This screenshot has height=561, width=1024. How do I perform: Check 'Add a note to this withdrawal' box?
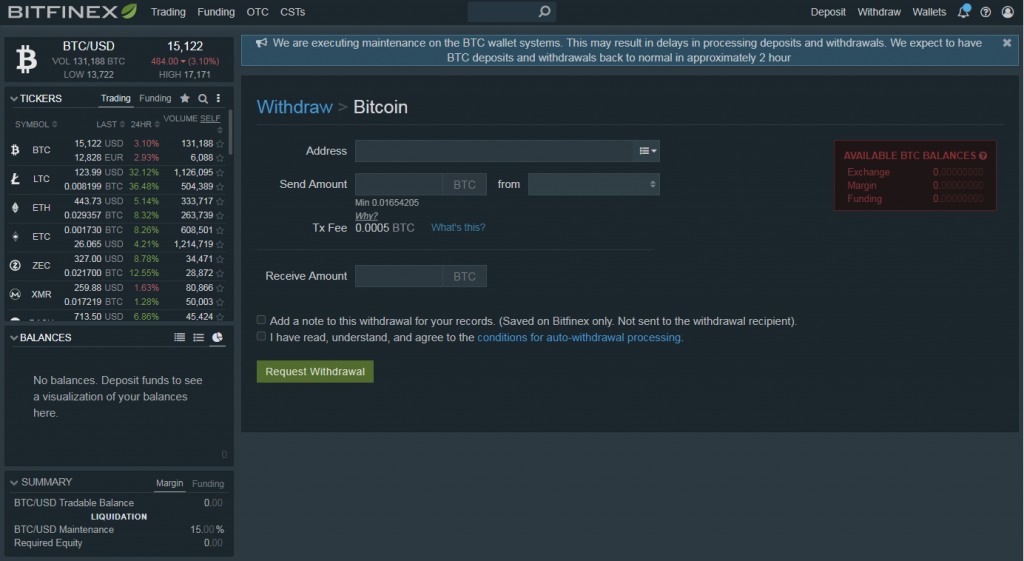(261, 320)
